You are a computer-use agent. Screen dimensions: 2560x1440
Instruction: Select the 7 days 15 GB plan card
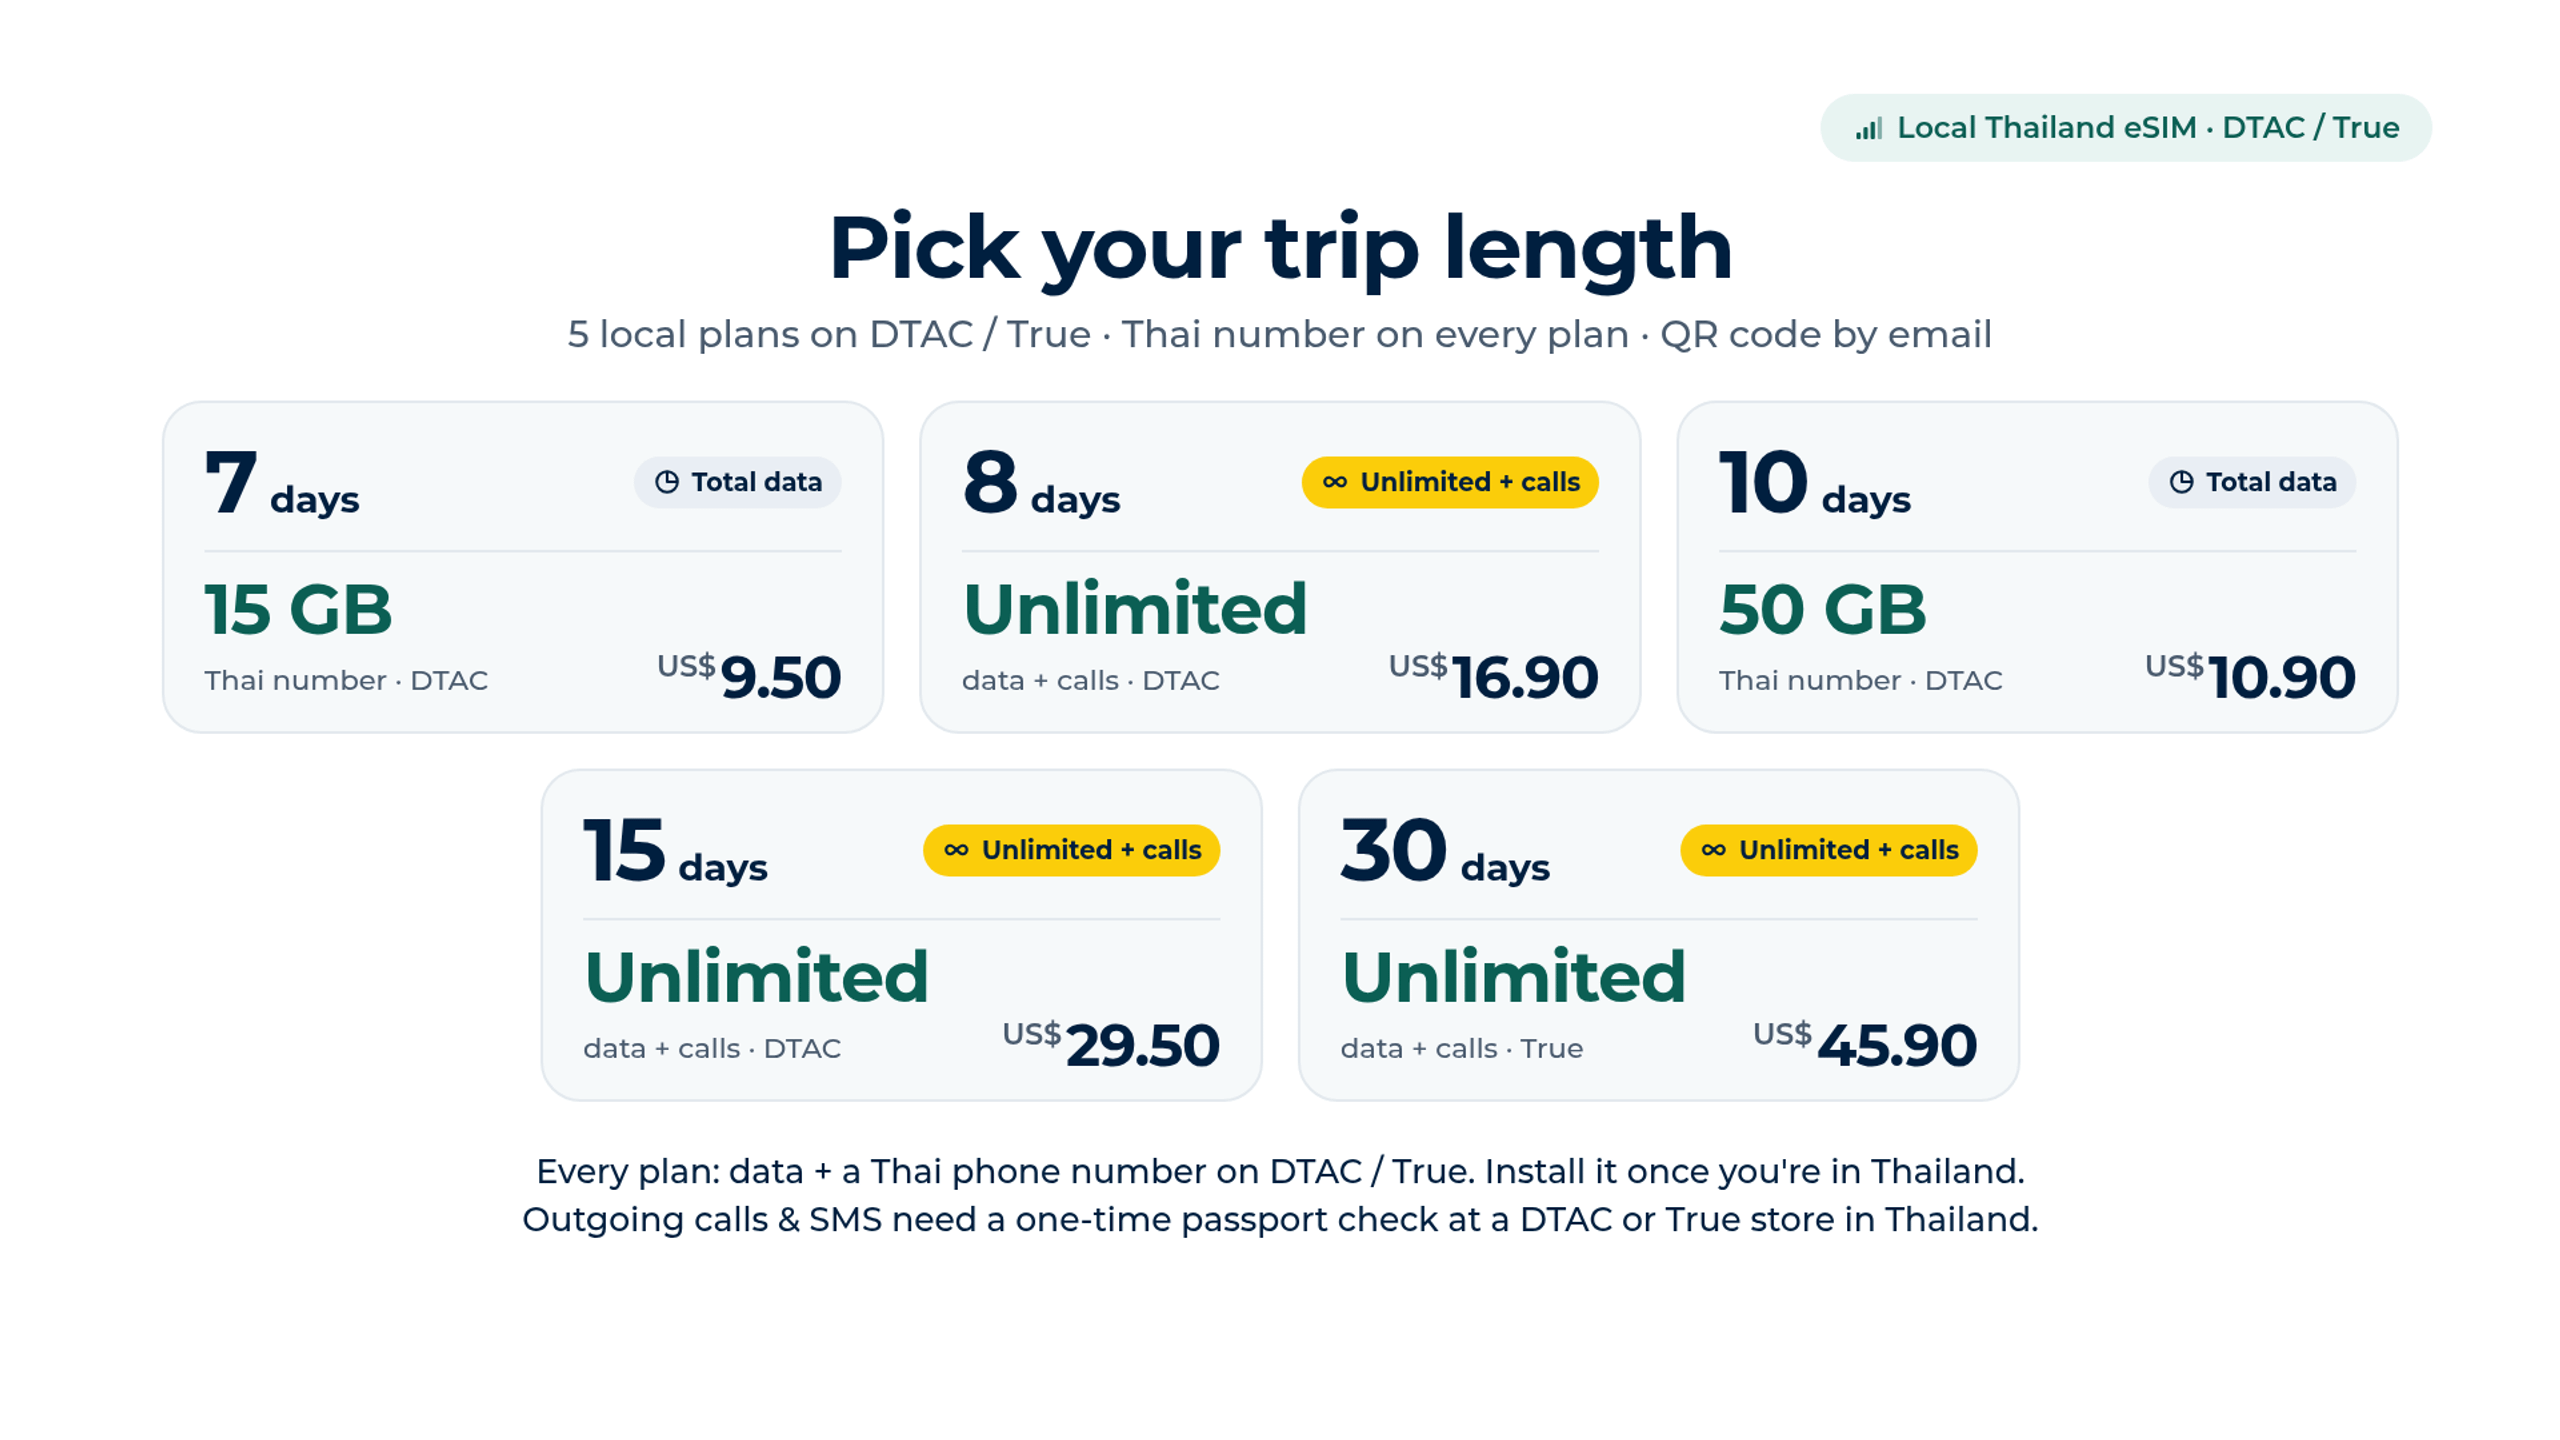(523, 567)
